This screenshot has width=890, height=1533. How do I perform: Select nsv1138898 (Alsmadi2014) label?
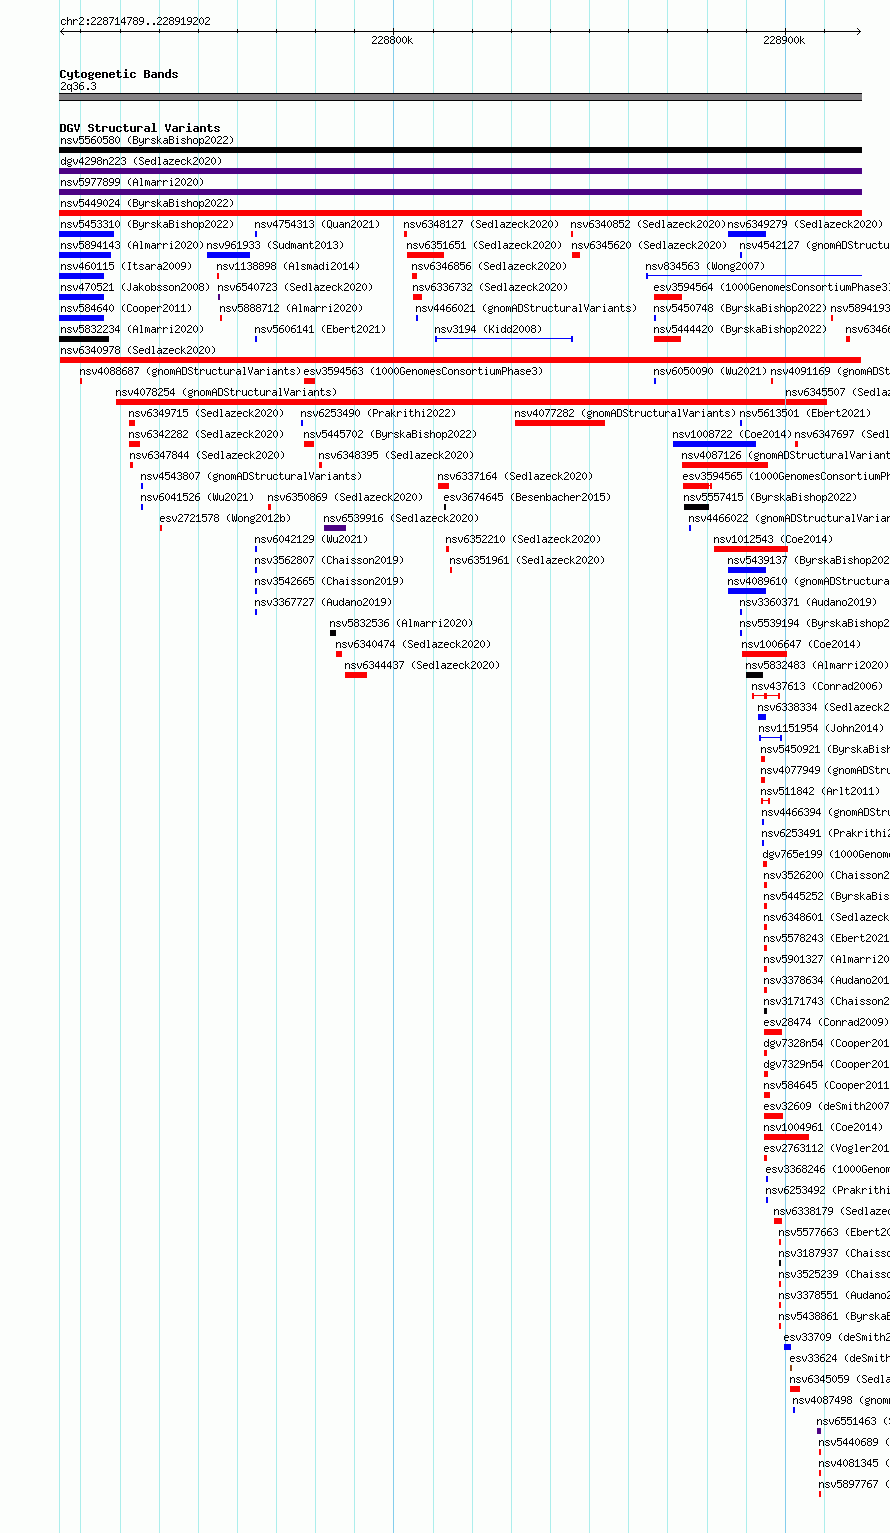coord(288,266)
